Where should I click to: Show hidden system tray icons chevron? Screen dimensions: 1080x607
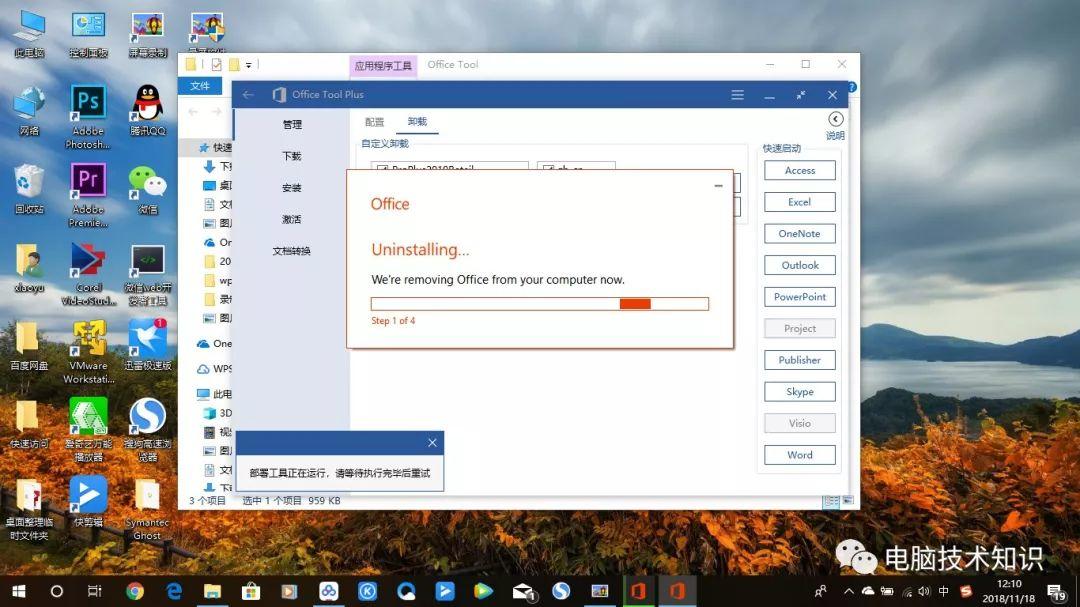[x=849, y=591]
